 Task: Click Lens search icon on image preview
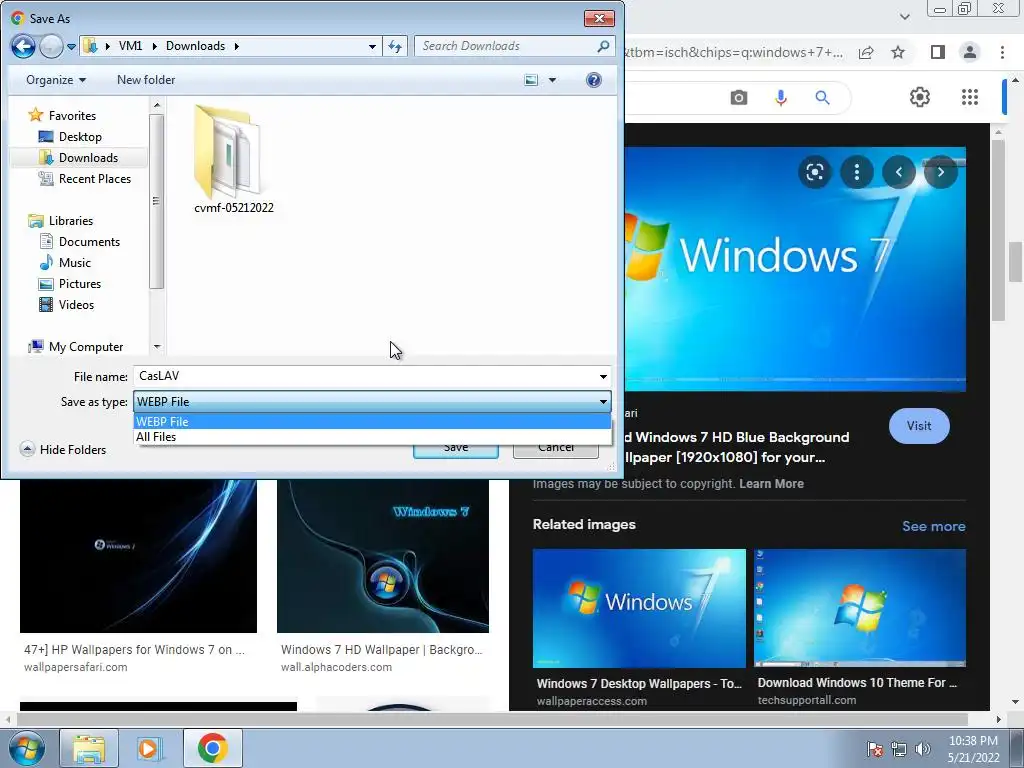[815, 172]
